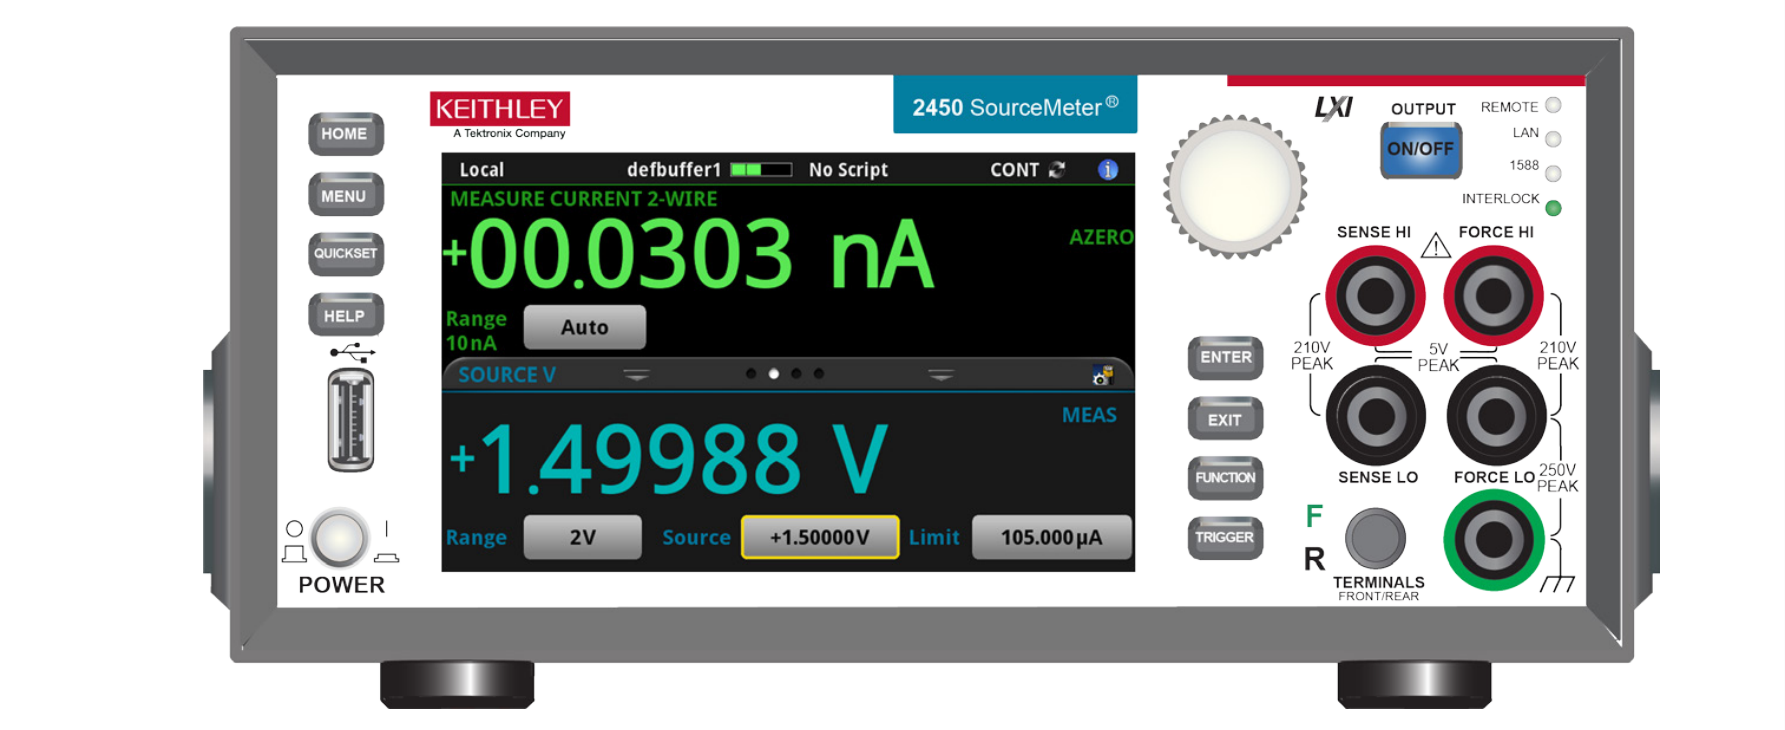The image size is (1785, 730).
Task: Click the CONT trigger refresh icon
Action: pos(1057,170)
